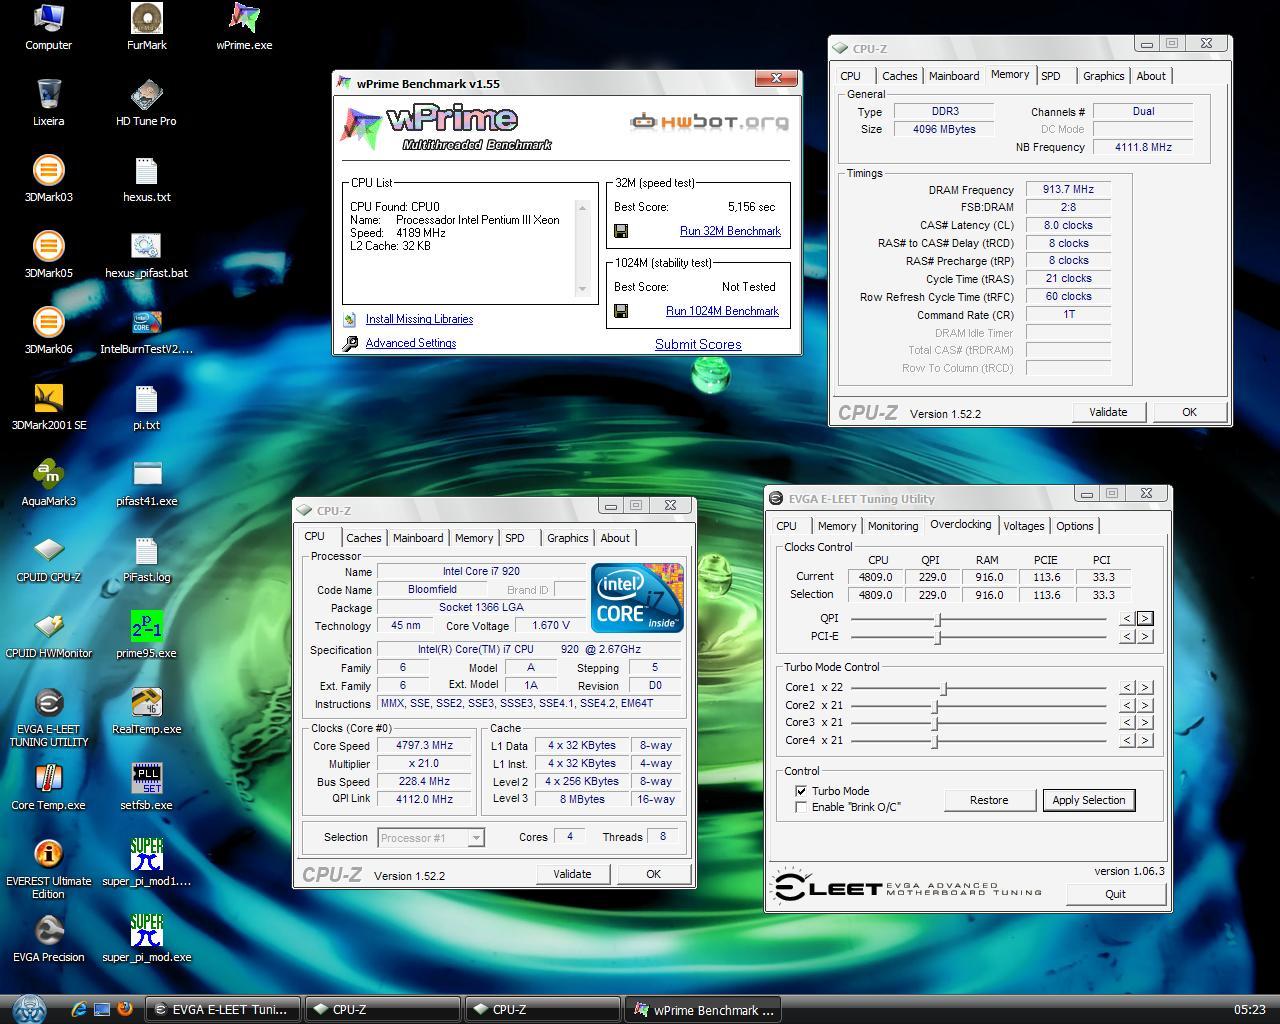
Task: Select EVGA E-LEET Tuning taskbar button
Action: [x=223, y=1010]
